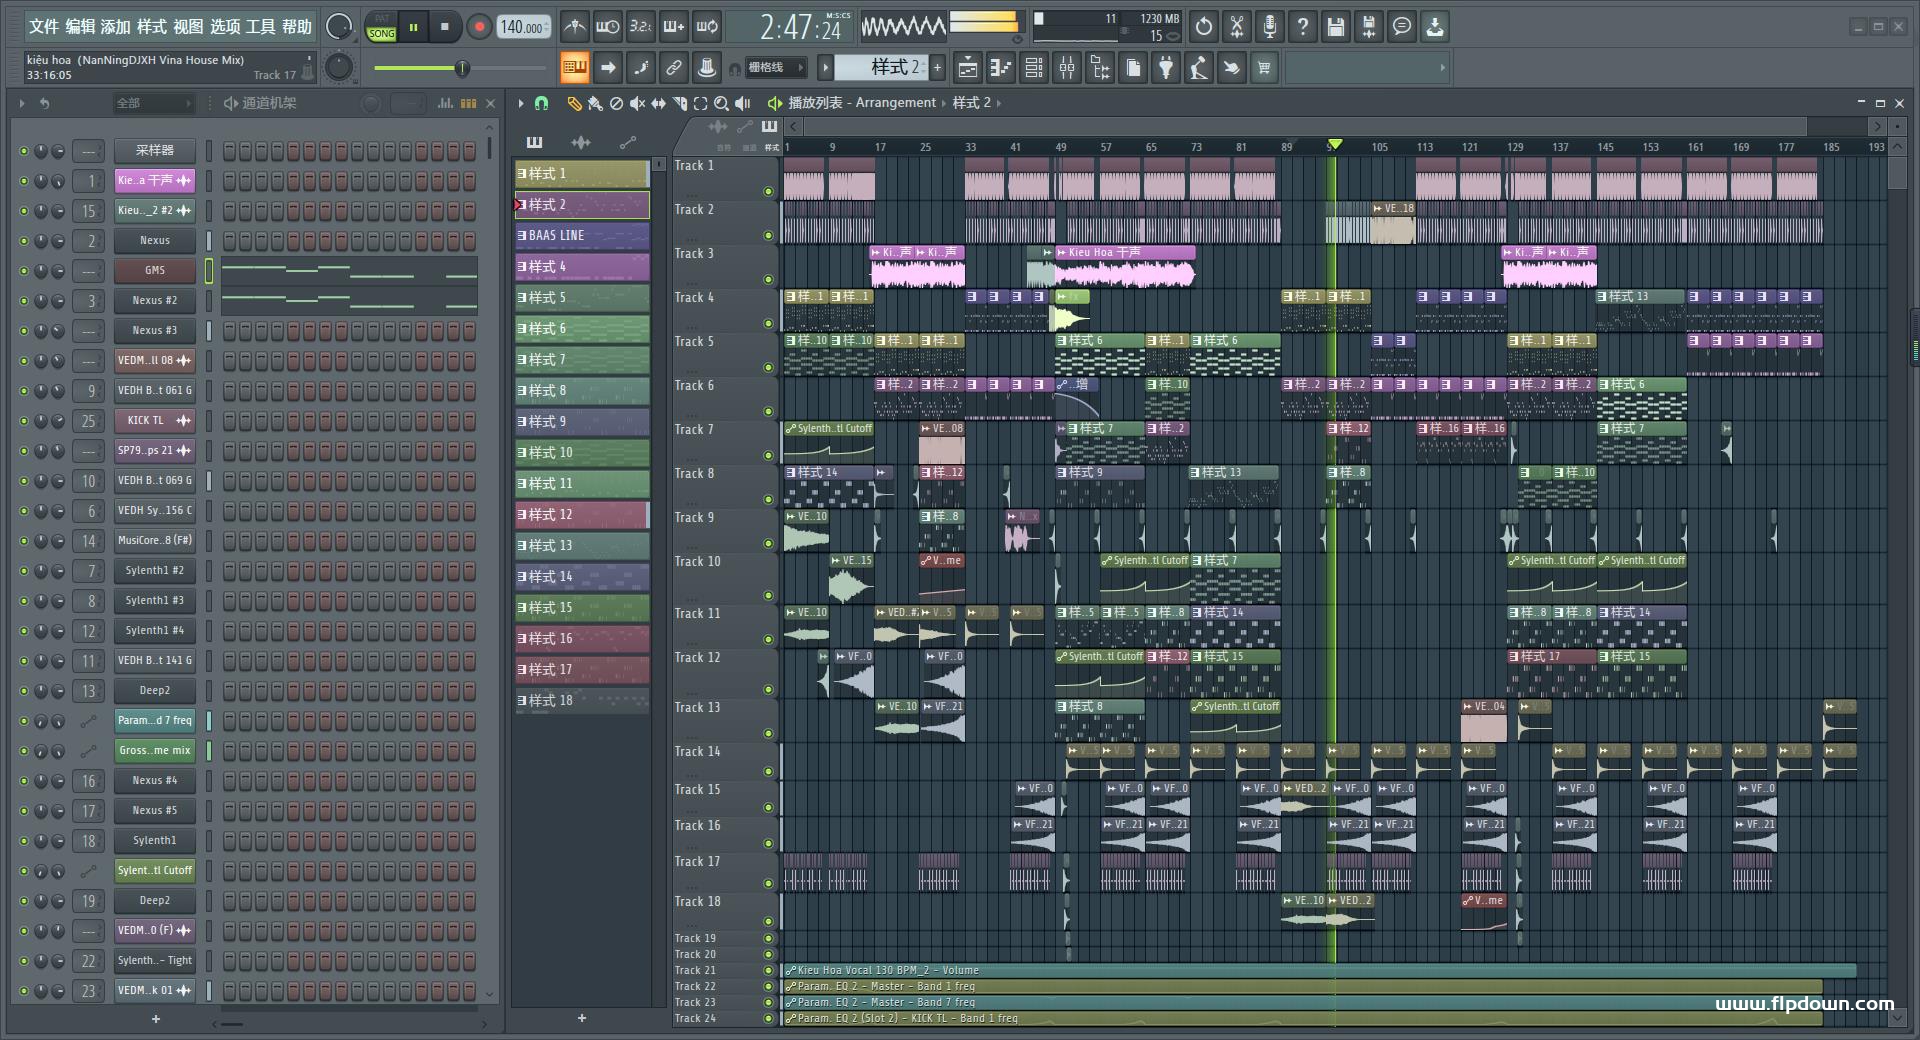The height and width of the screenshot is (1040, 1920).
Task: Open the 添加 menu
Action: (116, 27)
